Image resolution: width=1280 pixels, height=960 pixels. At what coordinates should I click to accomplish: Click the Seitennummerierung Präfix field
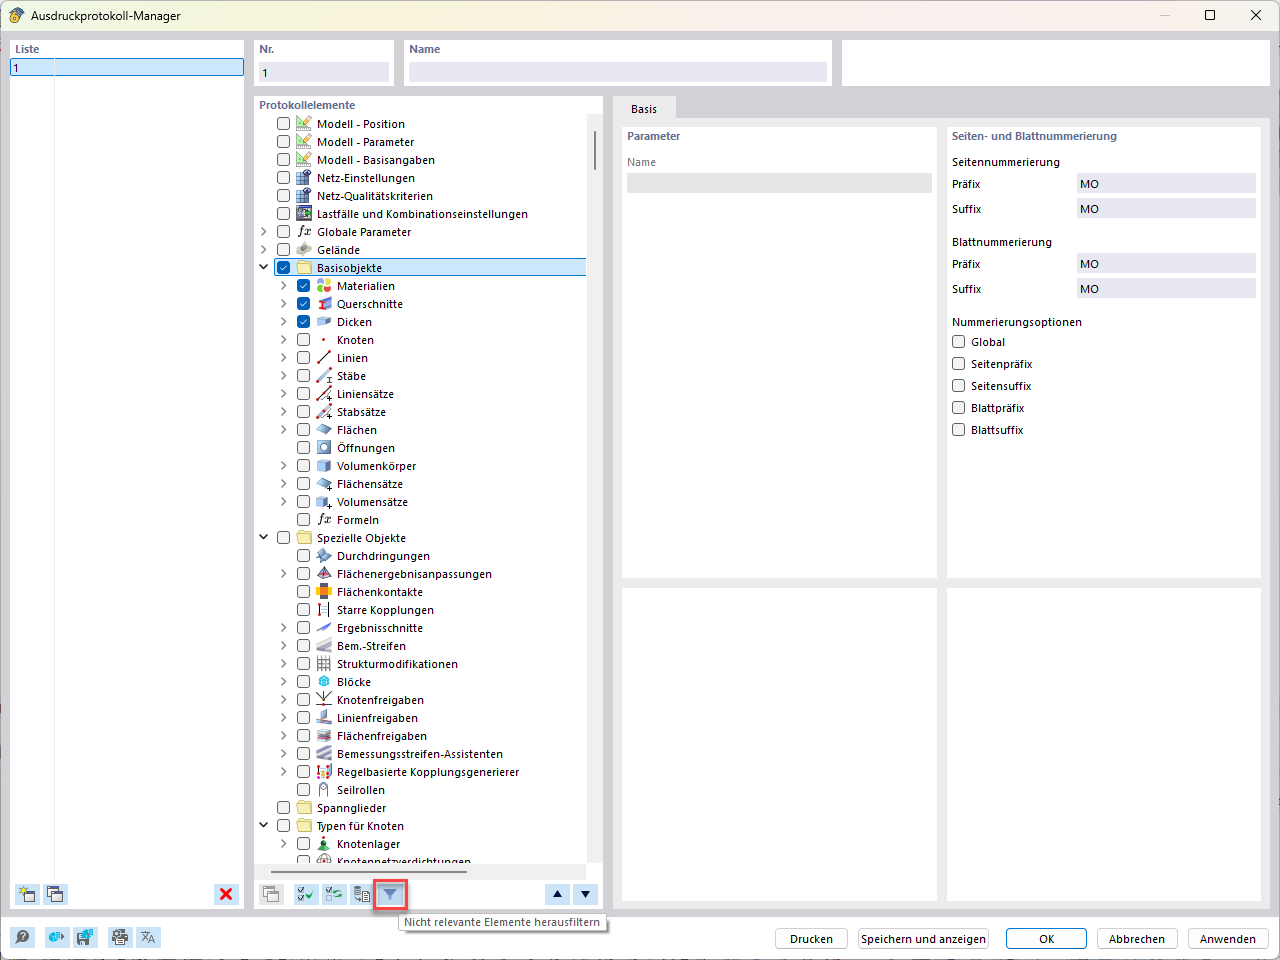(x=1166, y=184)
